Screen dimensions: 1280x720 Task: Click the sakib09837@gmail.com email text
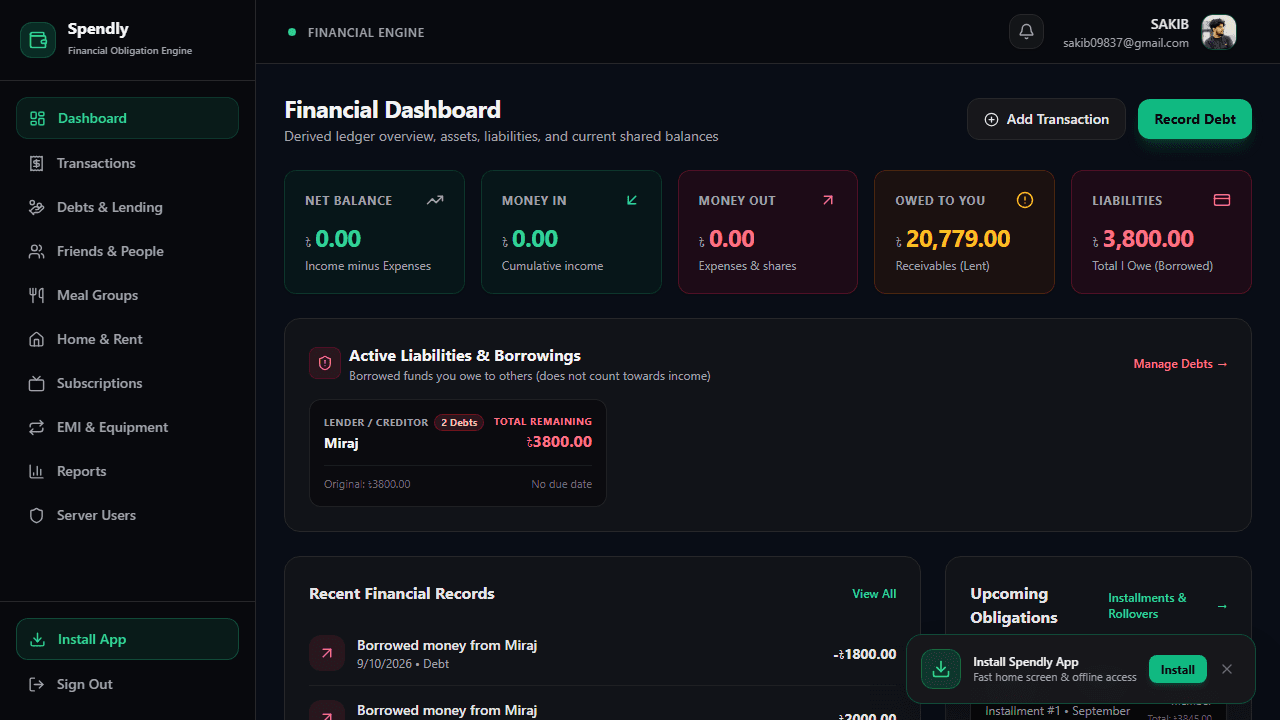pos(1126,43)
